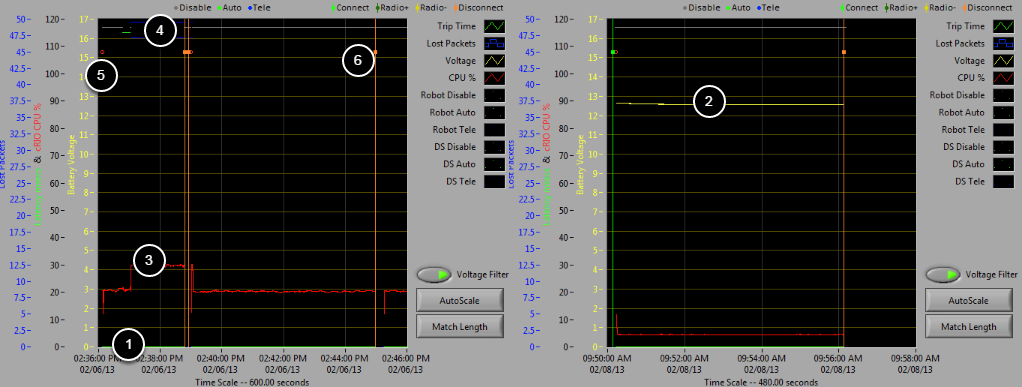Viewport: 1022px width, 387px height.
Task: Click Match Length button for the 02/06/13 chart
Action: pos(460,326)
